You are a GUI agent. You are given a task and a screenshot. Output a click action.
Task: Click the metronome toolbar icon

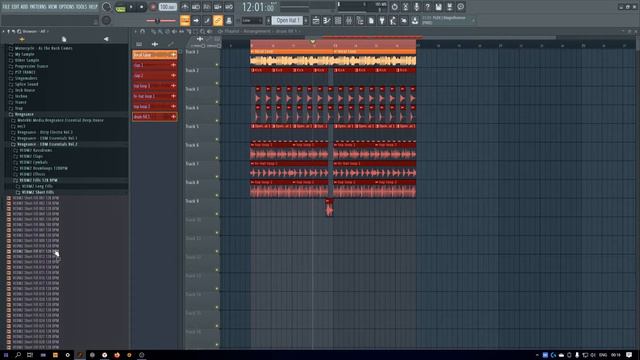[x=185, y=7]
